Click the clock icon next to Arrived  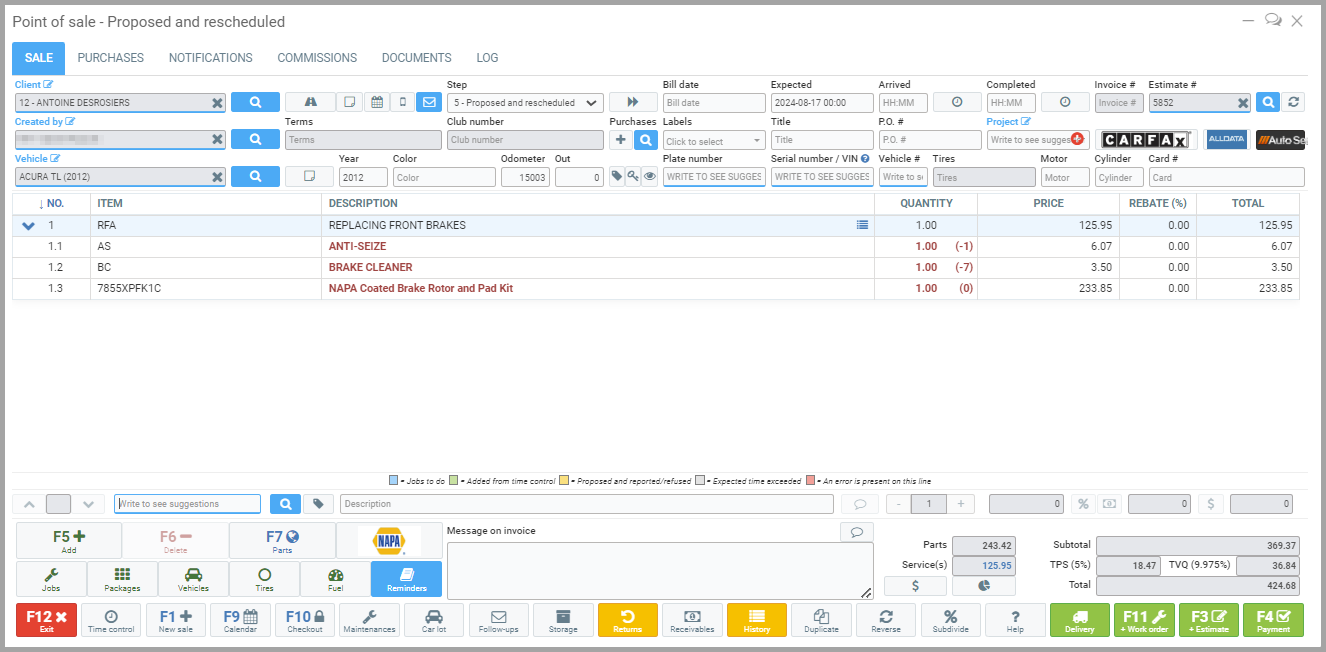957,102
